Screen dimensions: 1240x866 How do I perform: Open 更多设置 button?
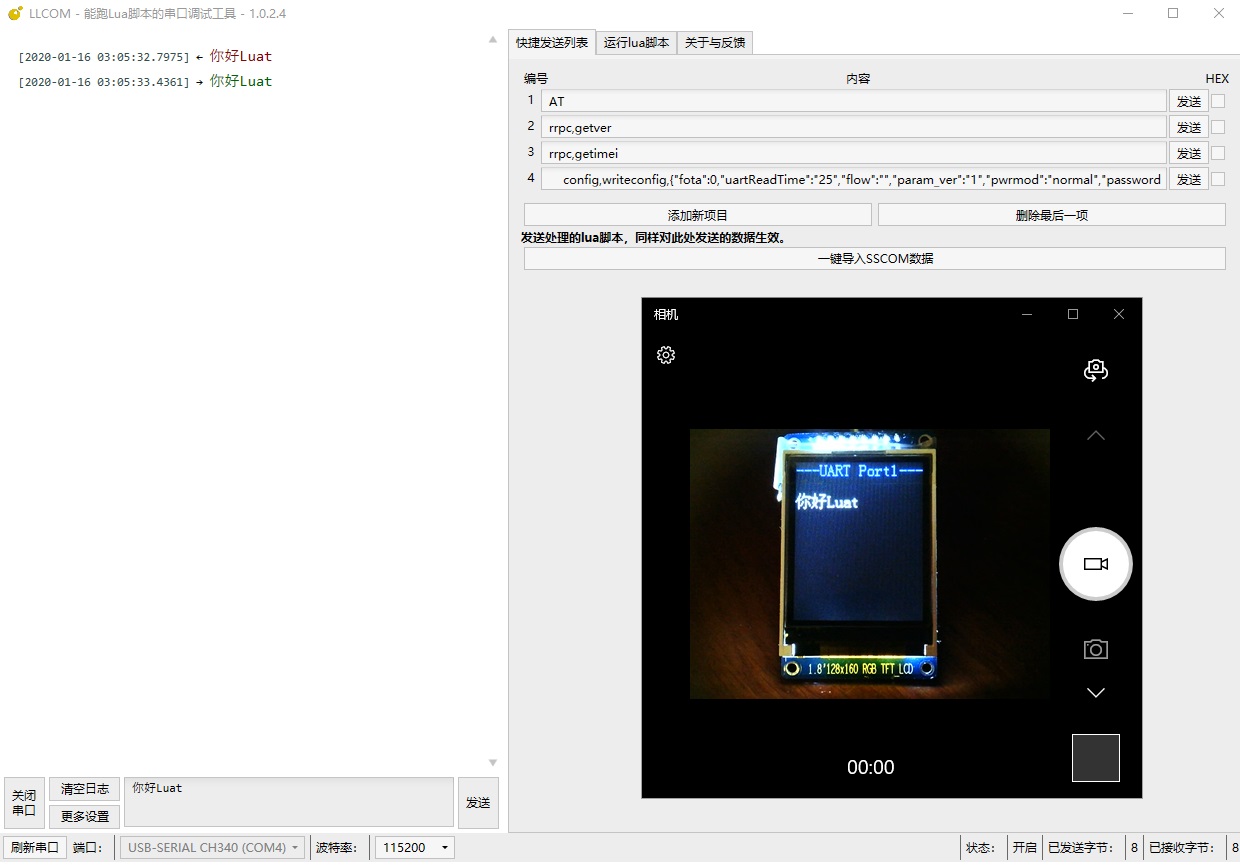pos(85,816)
